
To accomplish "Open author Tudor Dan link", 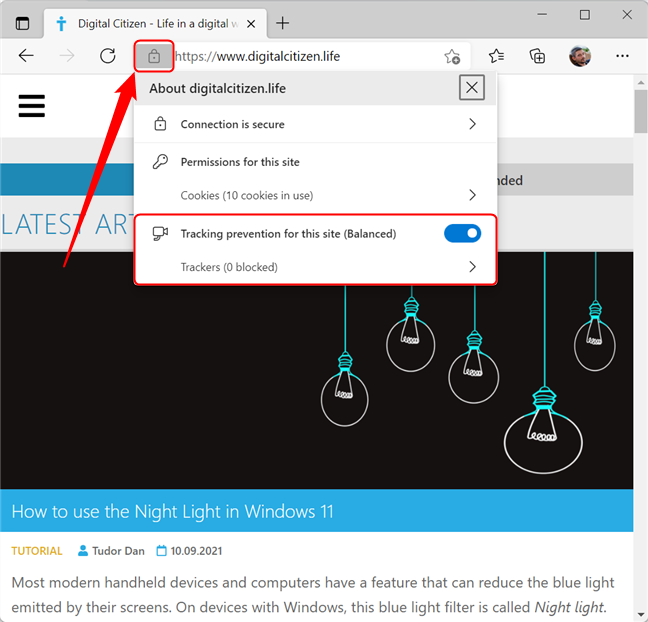I will coord(118,551).
